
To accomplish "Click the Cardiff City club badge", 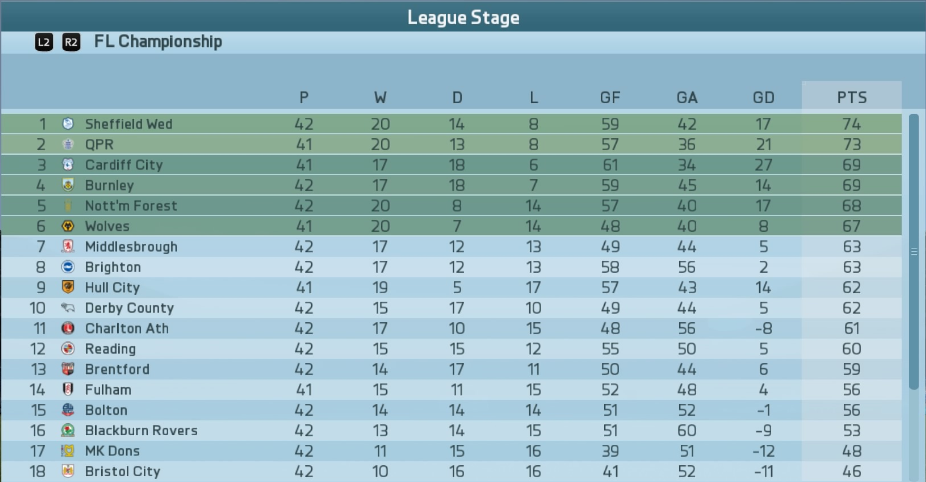I will coord(68,165).
